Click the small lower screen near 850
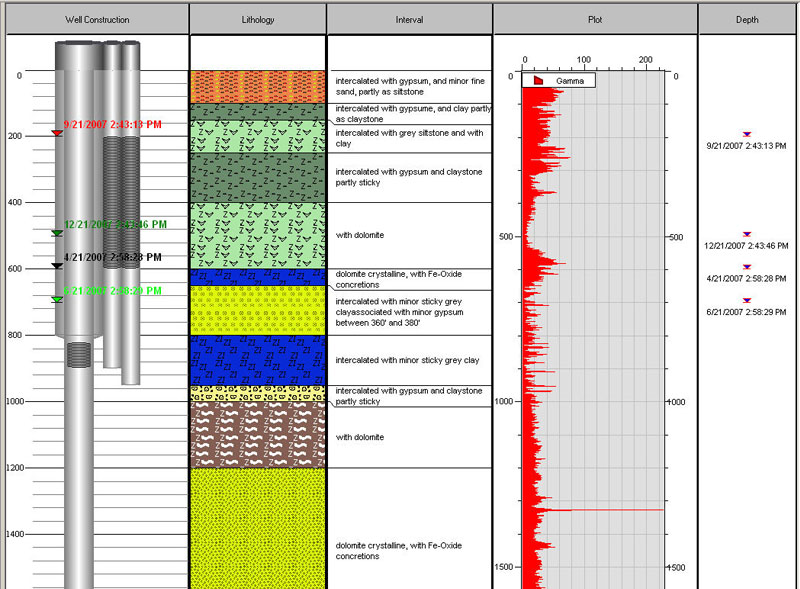800x589 pixels. tap(79, 355)
